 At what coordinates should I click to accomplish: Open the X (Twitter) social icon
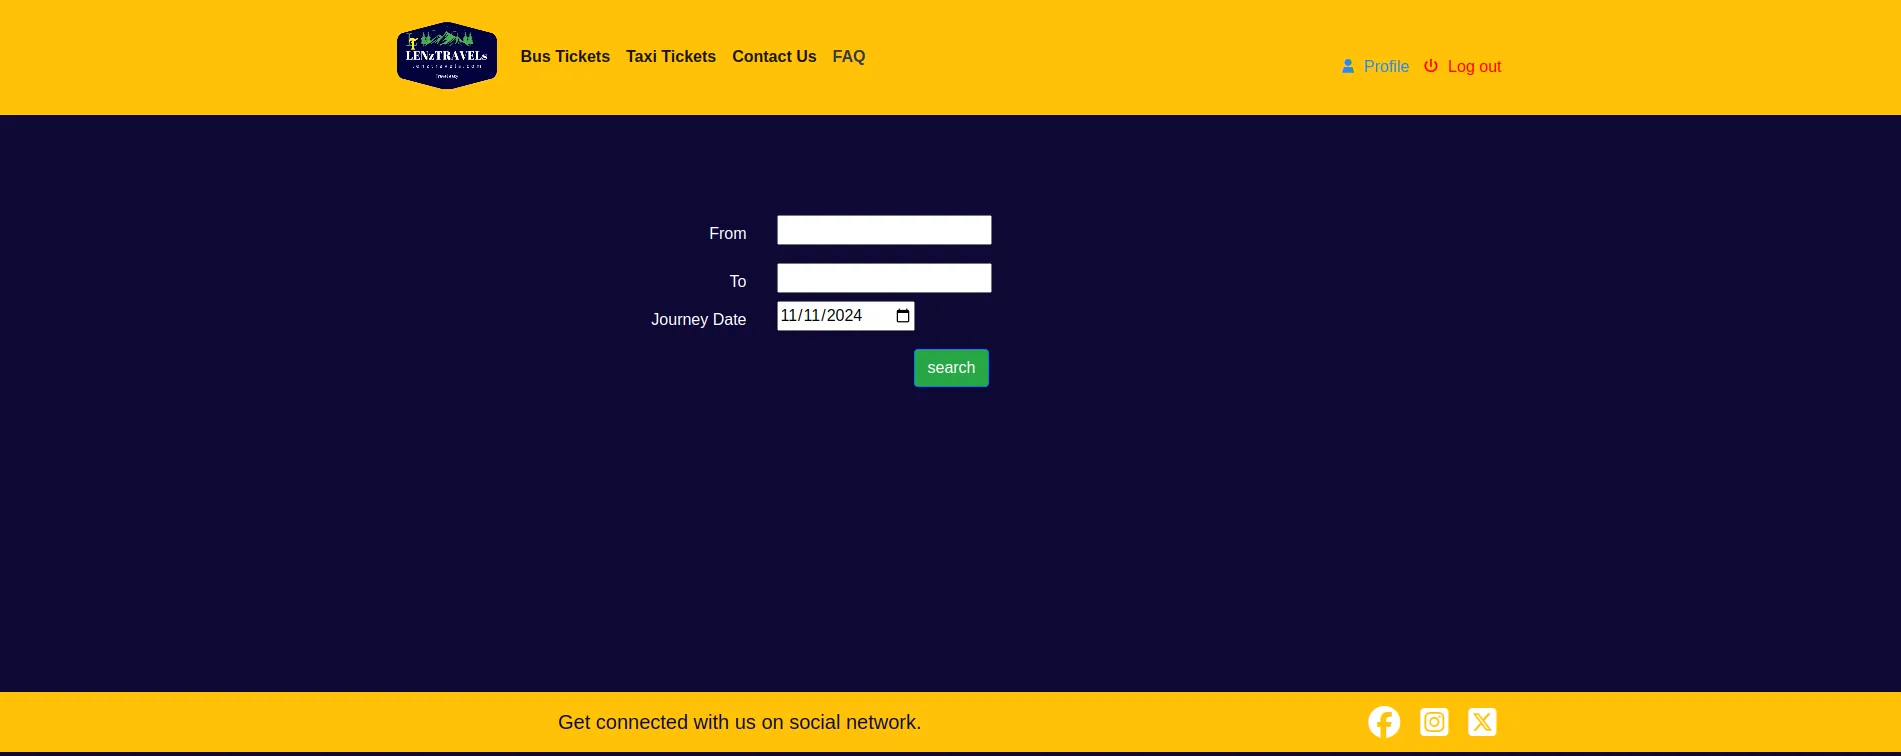tap(1482, 722)
